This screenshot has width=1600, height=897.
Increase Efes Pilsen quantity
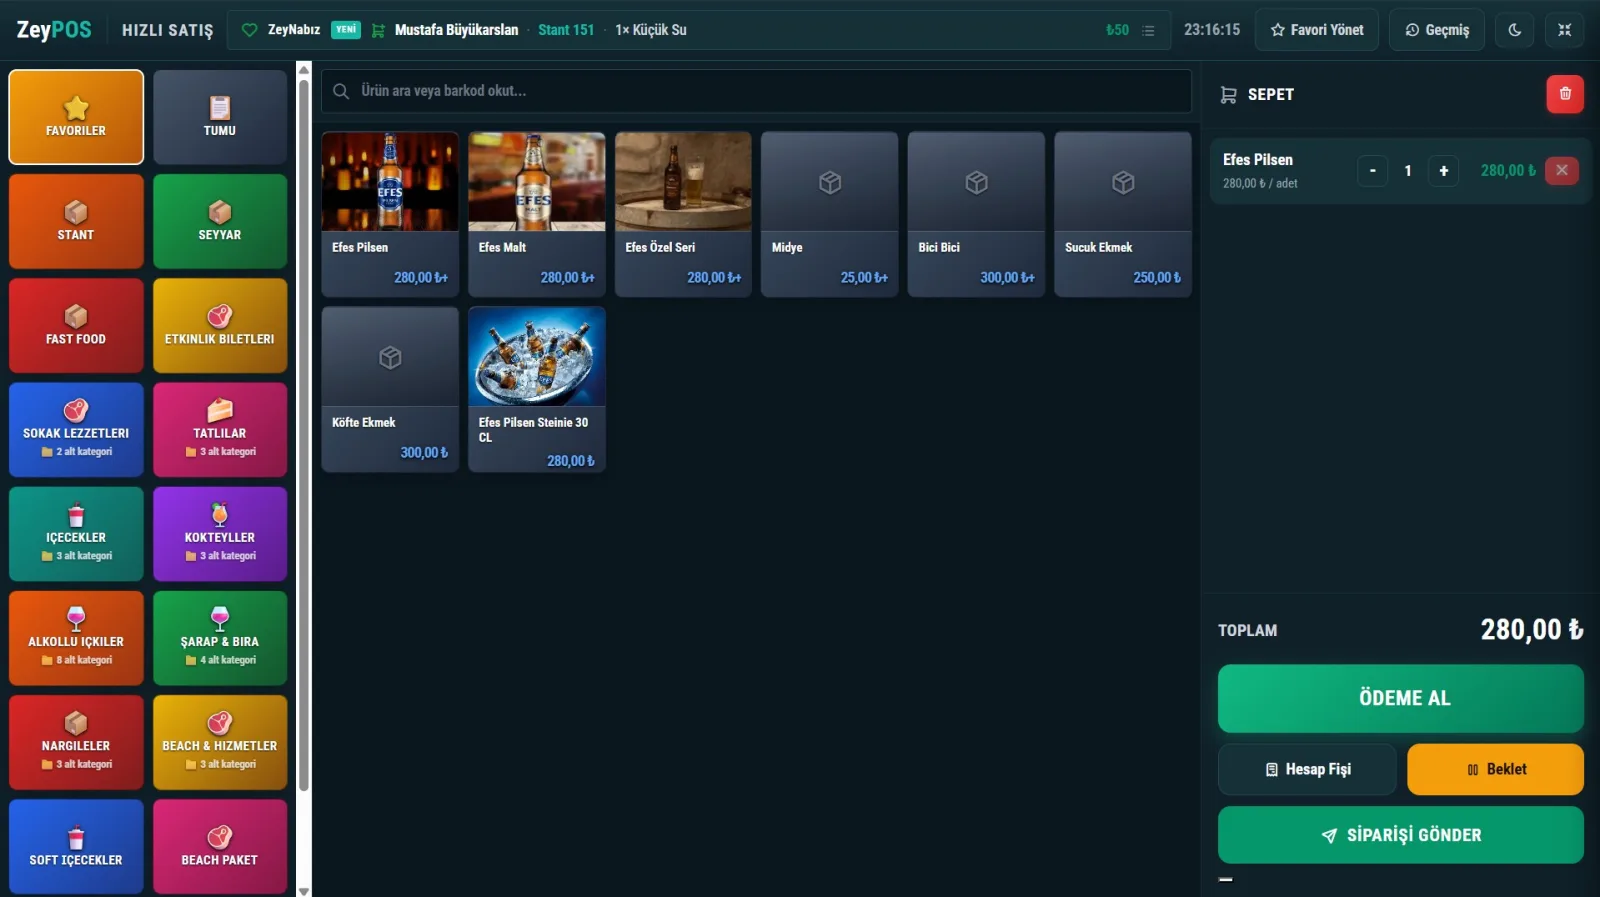1444,171
